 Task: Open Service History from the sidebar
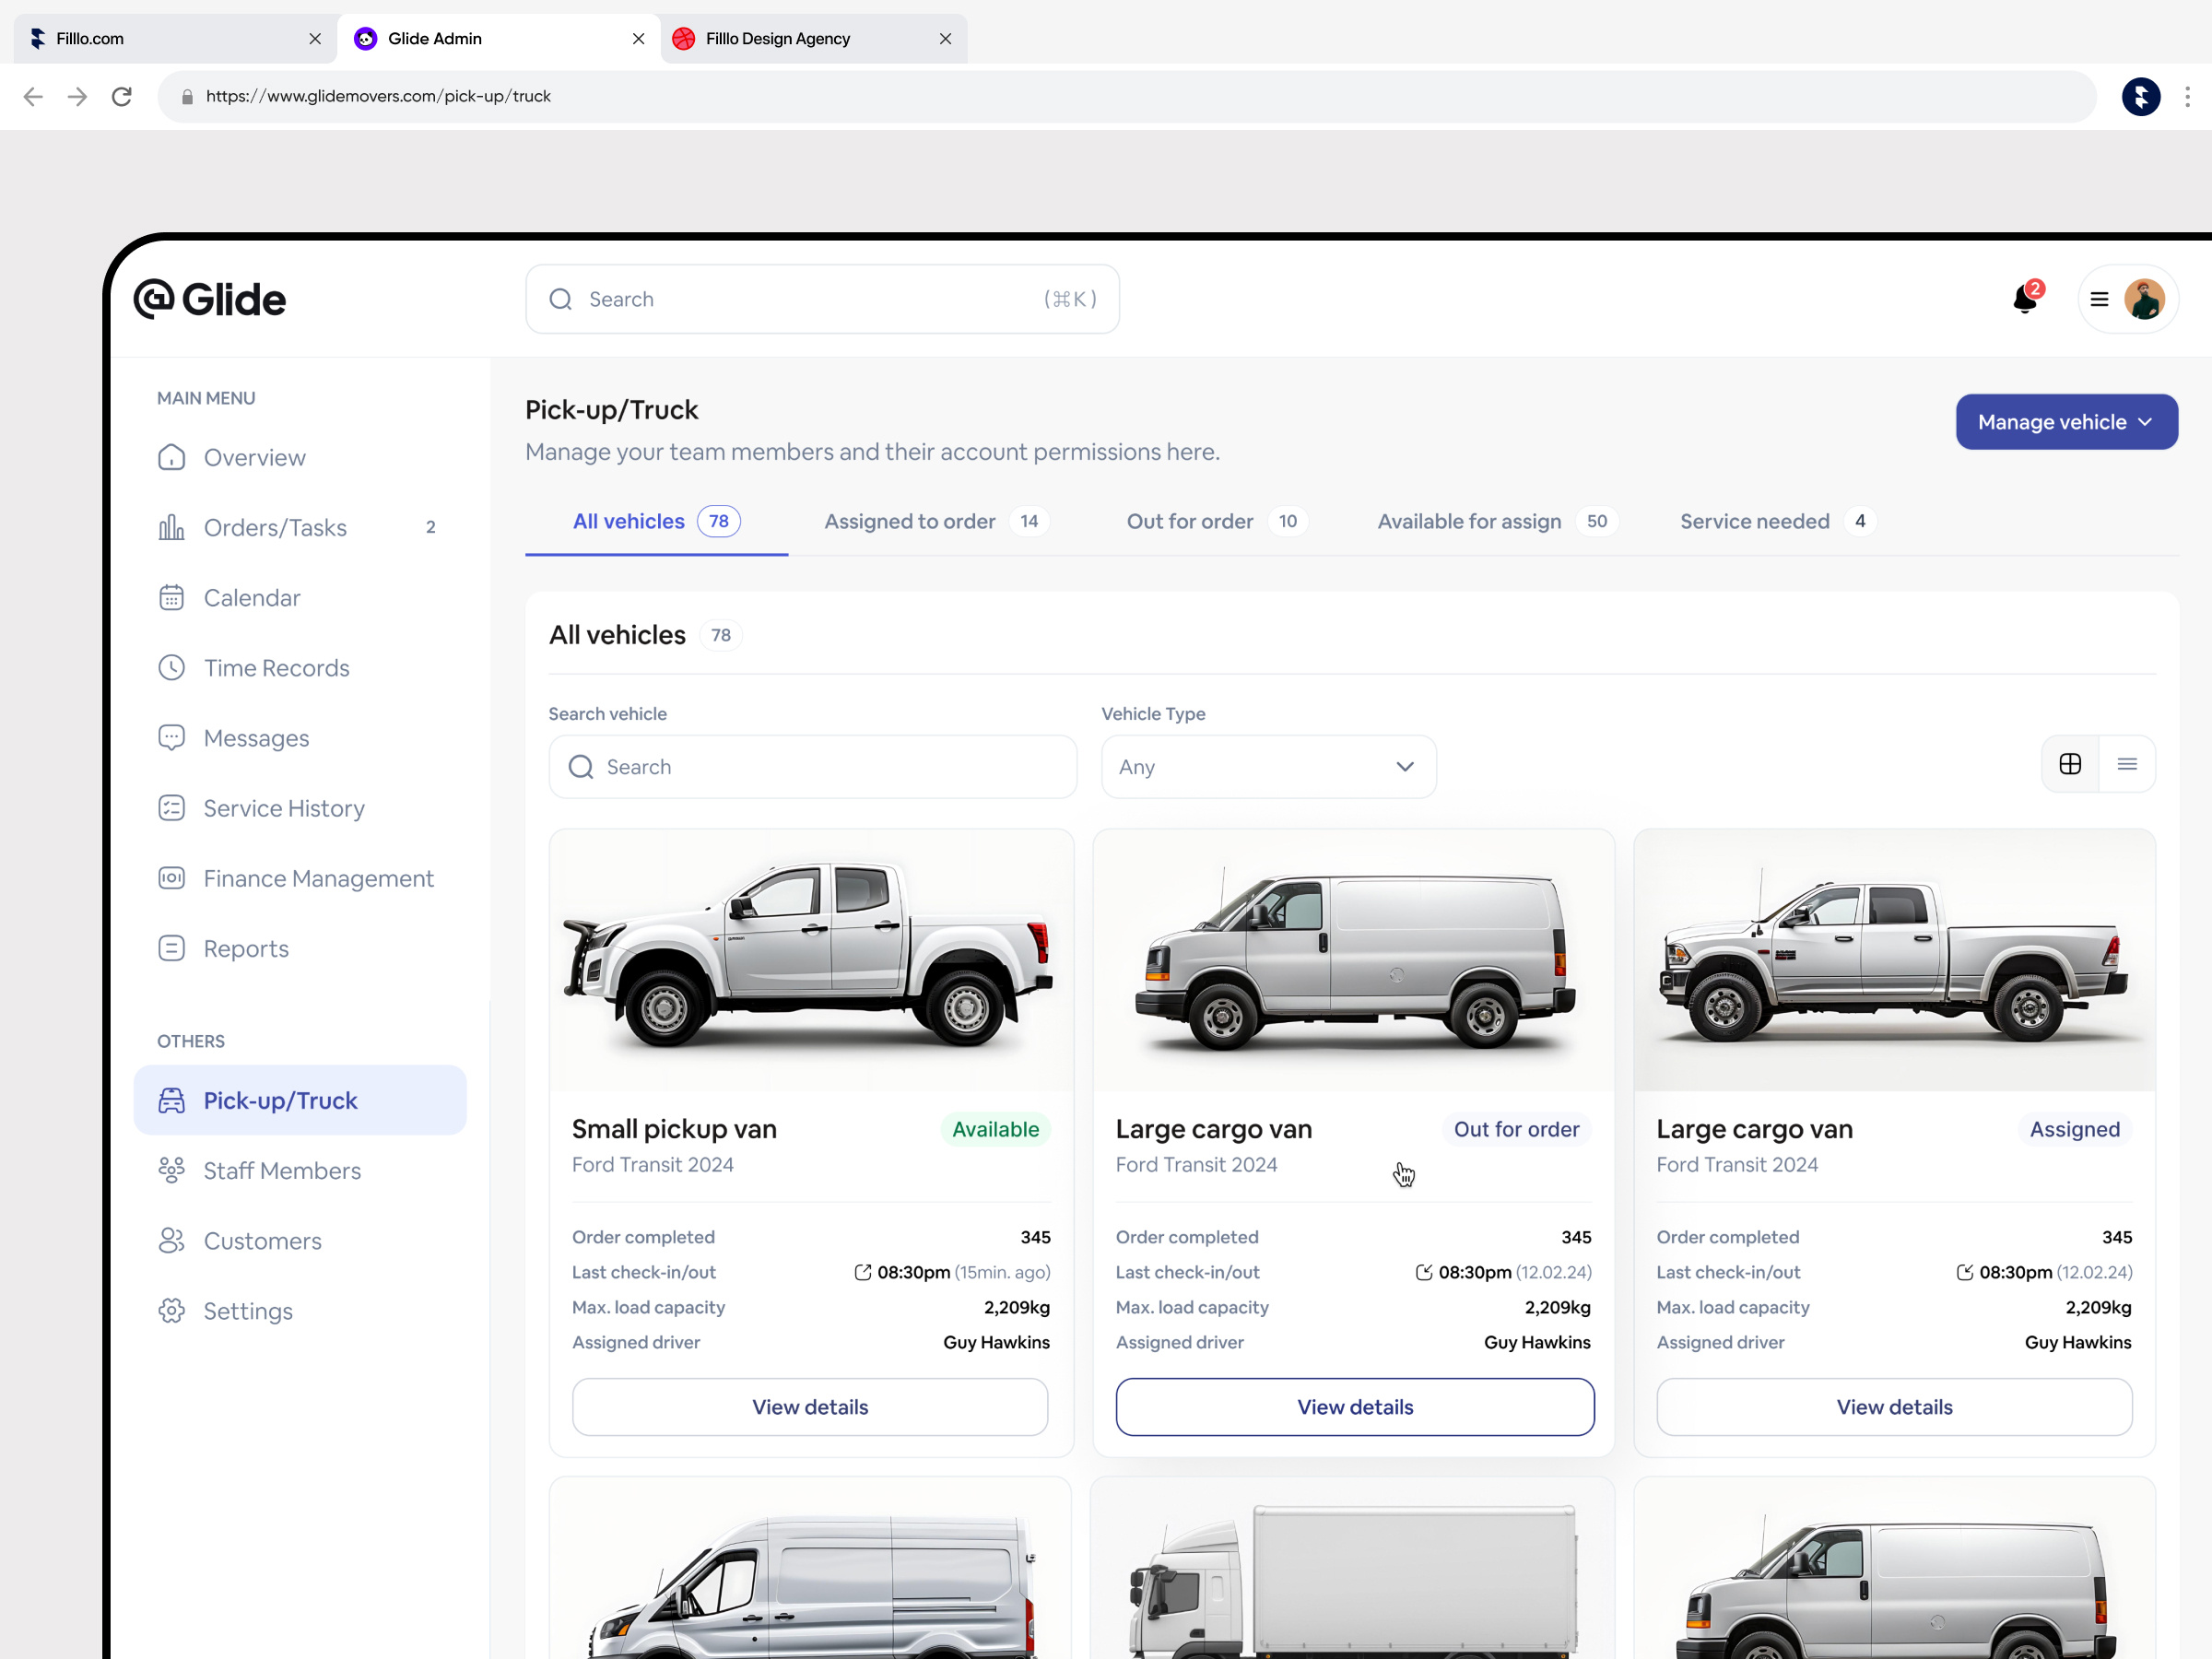pos(283,808)
